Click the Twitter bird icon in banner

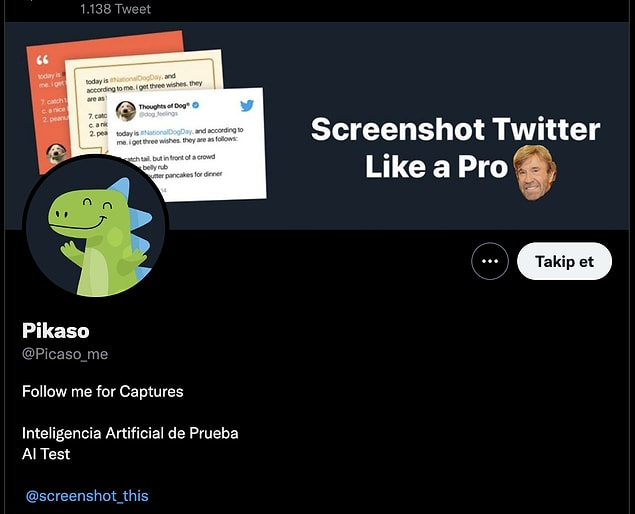(247, 106)
